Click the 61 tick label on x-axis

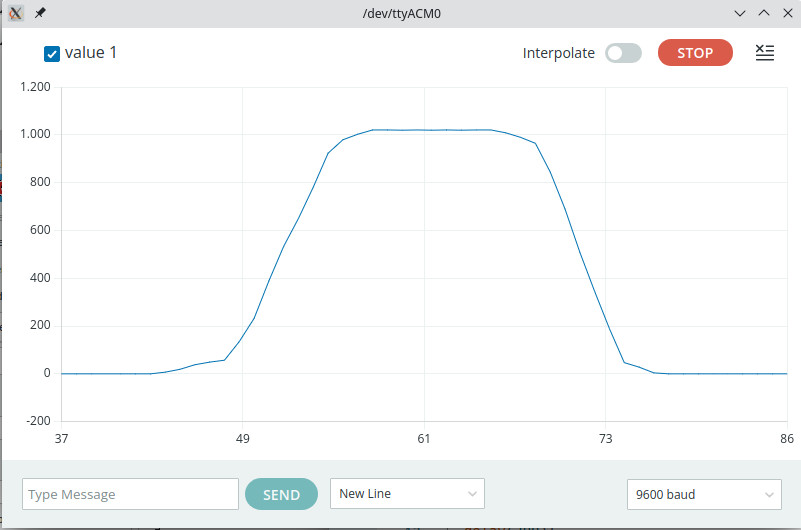tap(424, 439)
